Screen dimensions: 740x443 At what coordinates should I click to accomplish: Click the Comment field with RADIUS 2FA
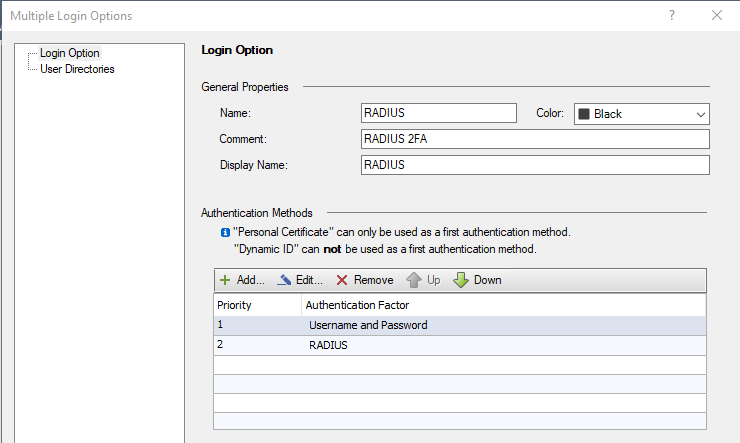click(534, 139)
